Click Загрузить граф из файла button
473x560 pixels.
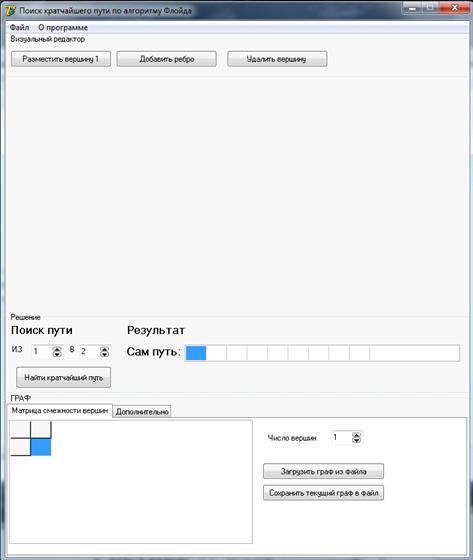coord(323,471)
